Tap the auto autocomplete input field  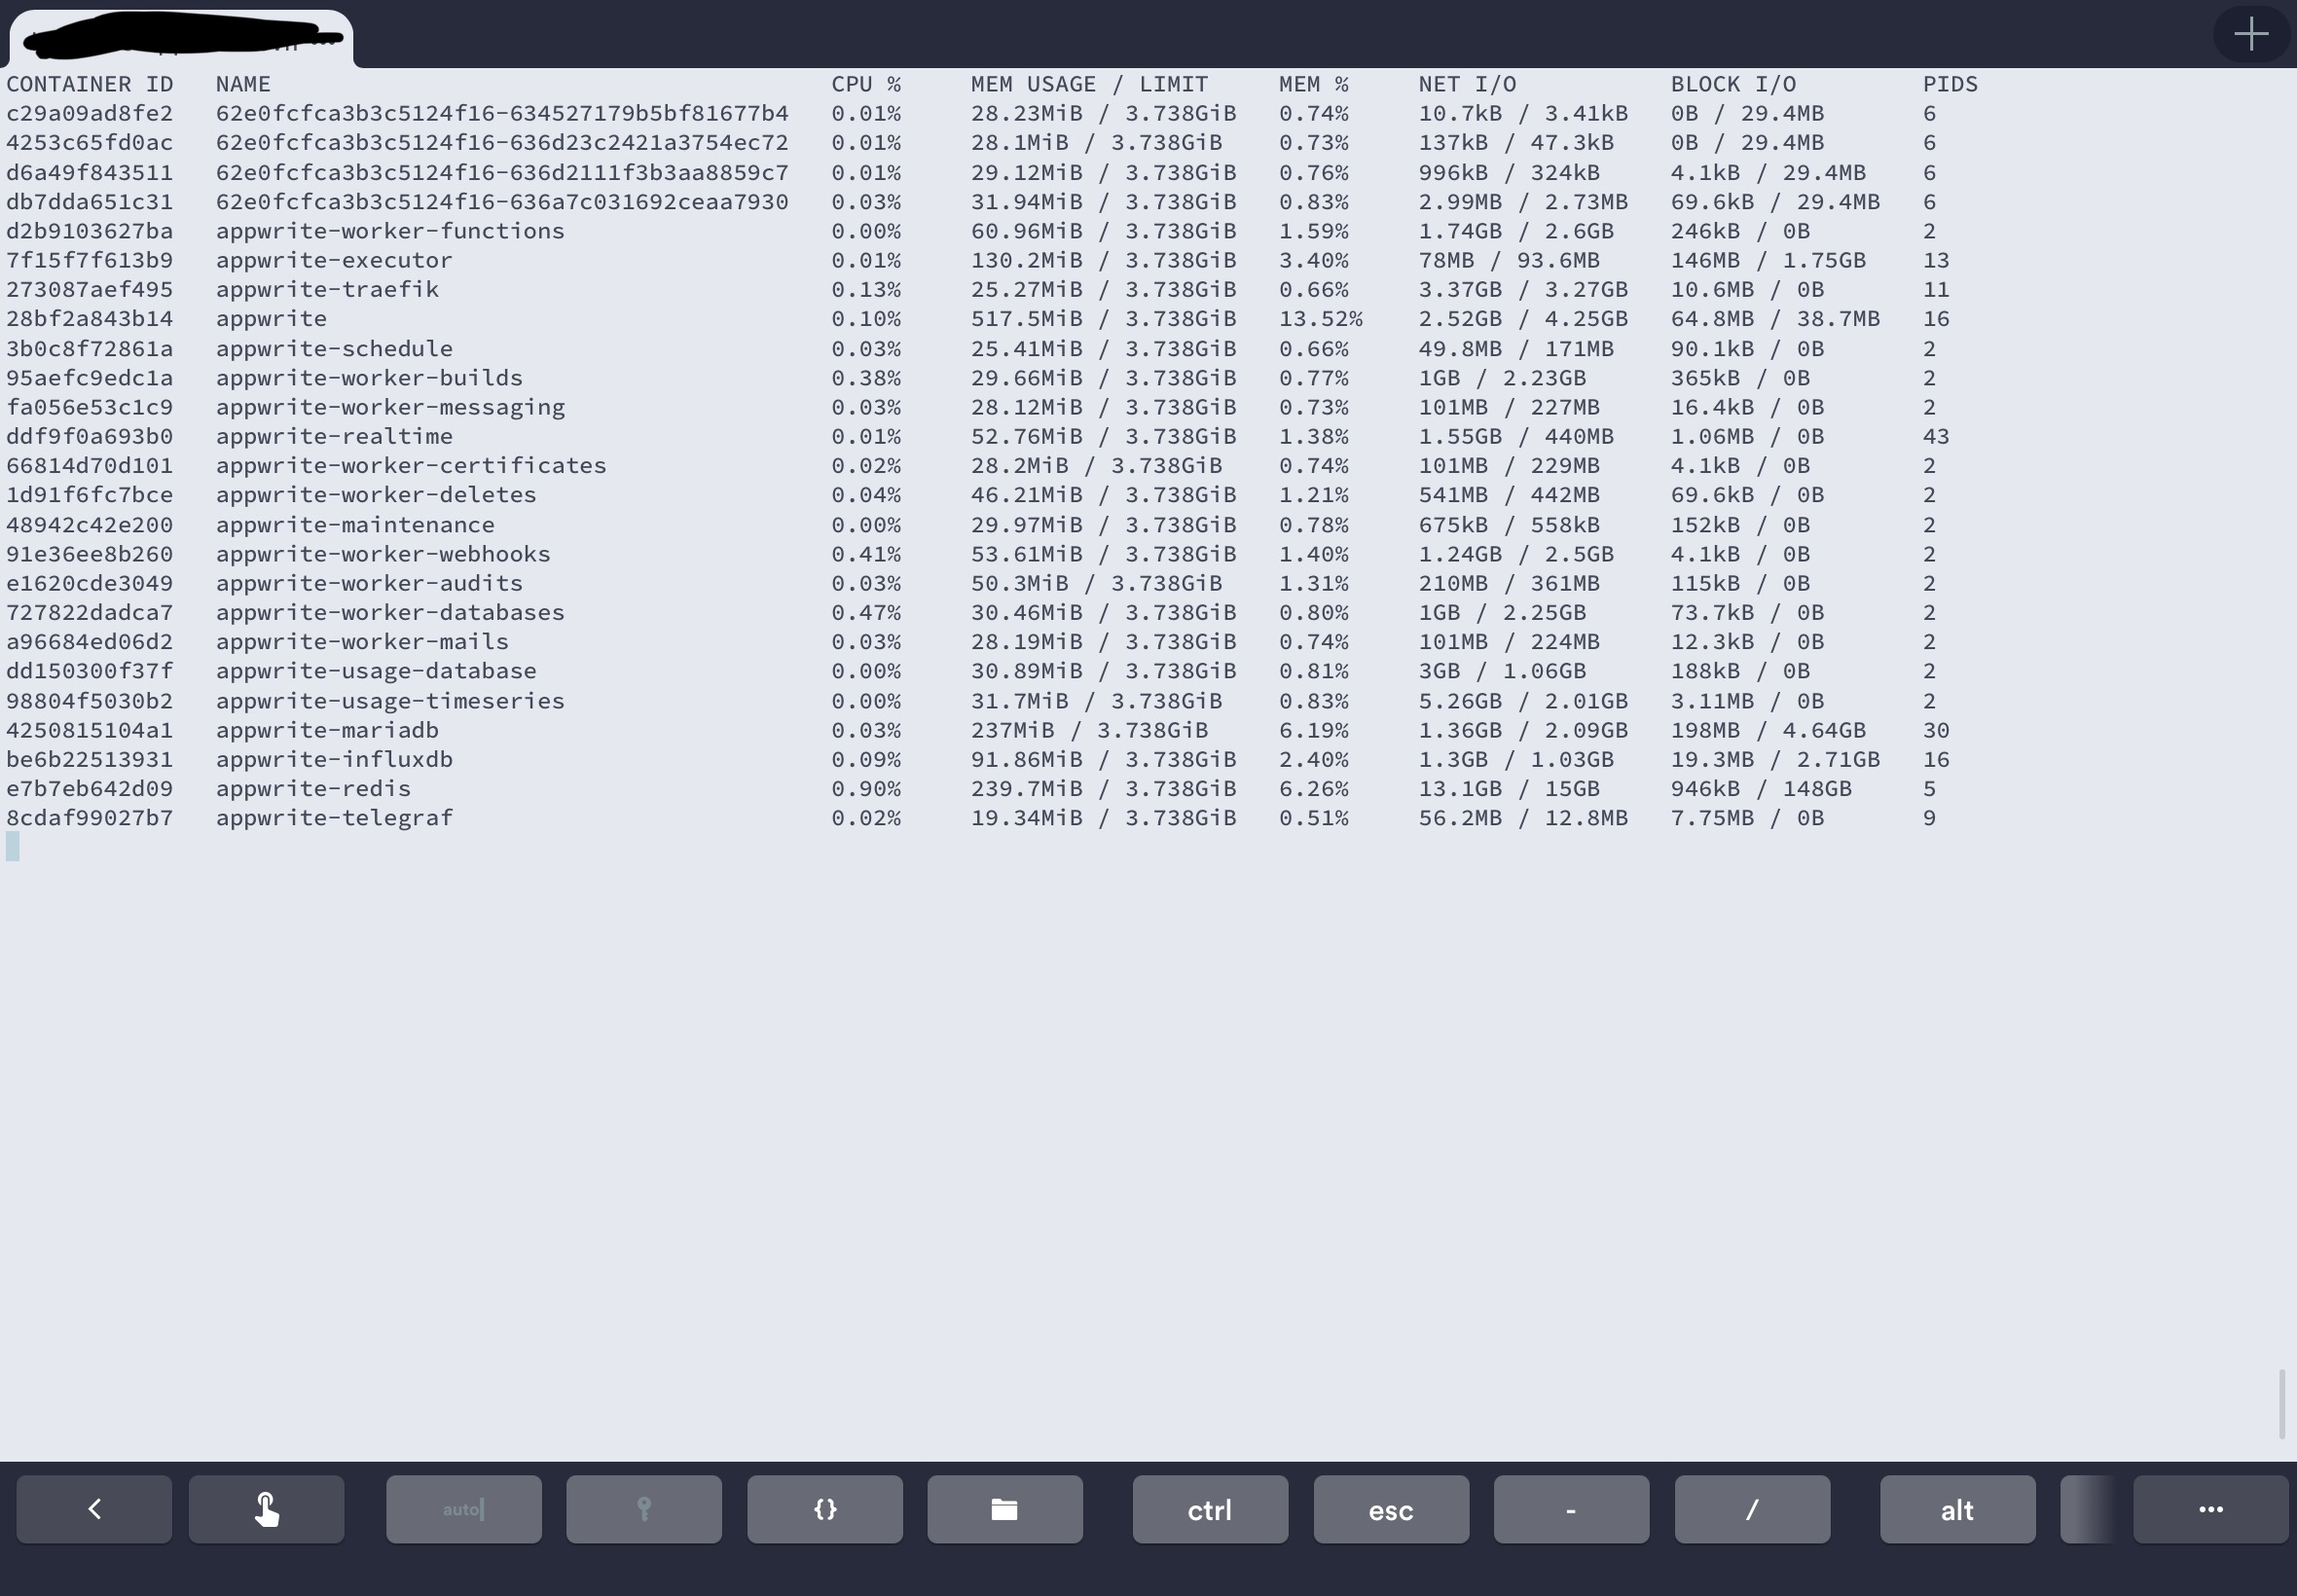click(x=462, y=1508)
